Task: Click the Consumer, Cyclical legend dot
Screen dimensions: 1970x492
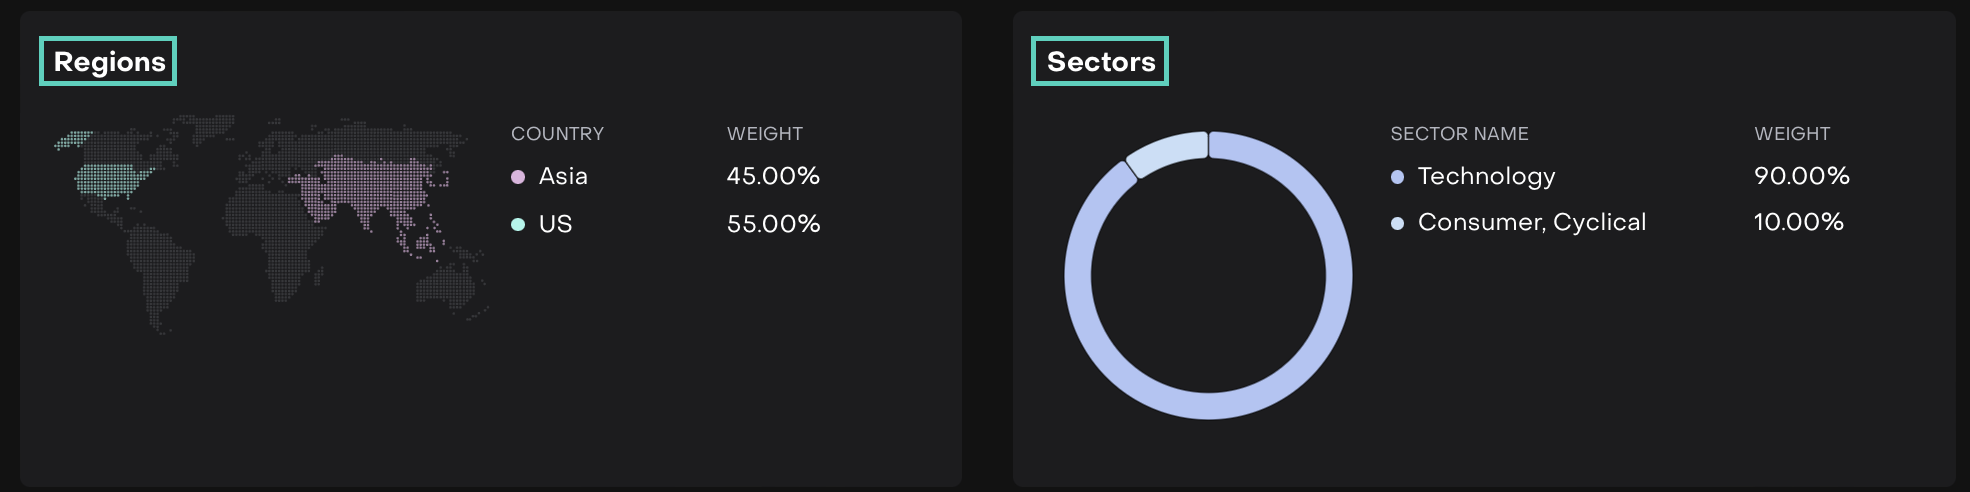Action: (x=1397, y=223)
